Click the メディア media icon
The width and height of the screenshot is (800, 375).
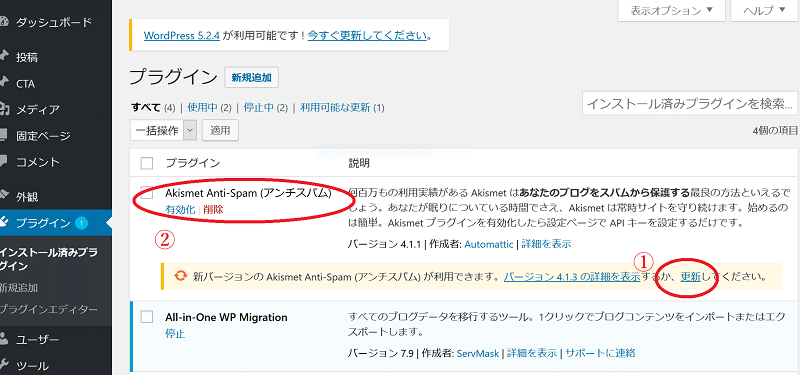click(x=4, y=109)
